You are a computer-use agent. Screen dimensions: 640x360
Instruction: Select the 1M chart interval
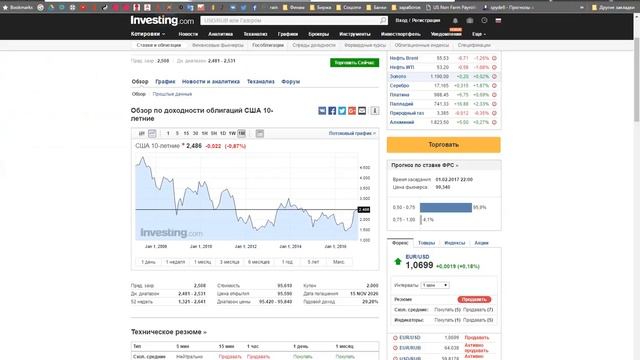point(242,133)
